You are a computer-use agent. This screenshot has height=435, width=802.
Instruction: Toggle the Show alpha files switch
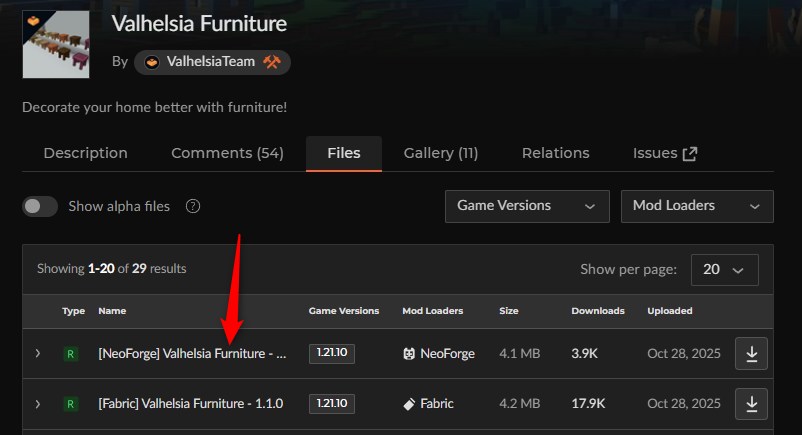point(40,206)
